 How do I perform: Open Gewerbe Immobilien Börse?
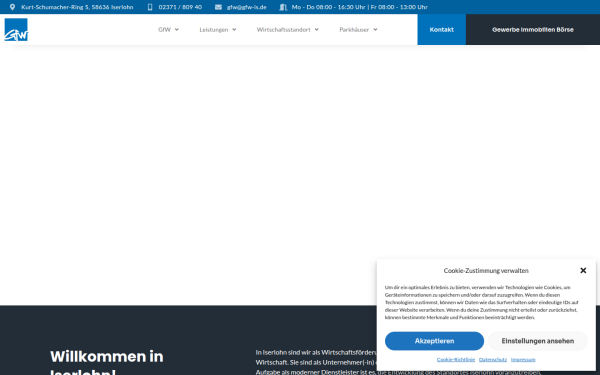click(533, 29)
